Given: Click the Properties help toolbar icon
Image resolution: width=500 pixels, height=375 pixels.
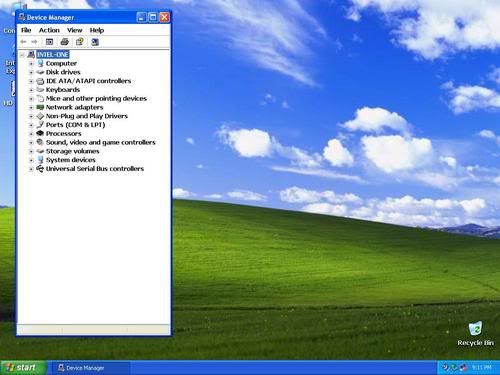Looking at the screenshot, I should coord(80,42).
